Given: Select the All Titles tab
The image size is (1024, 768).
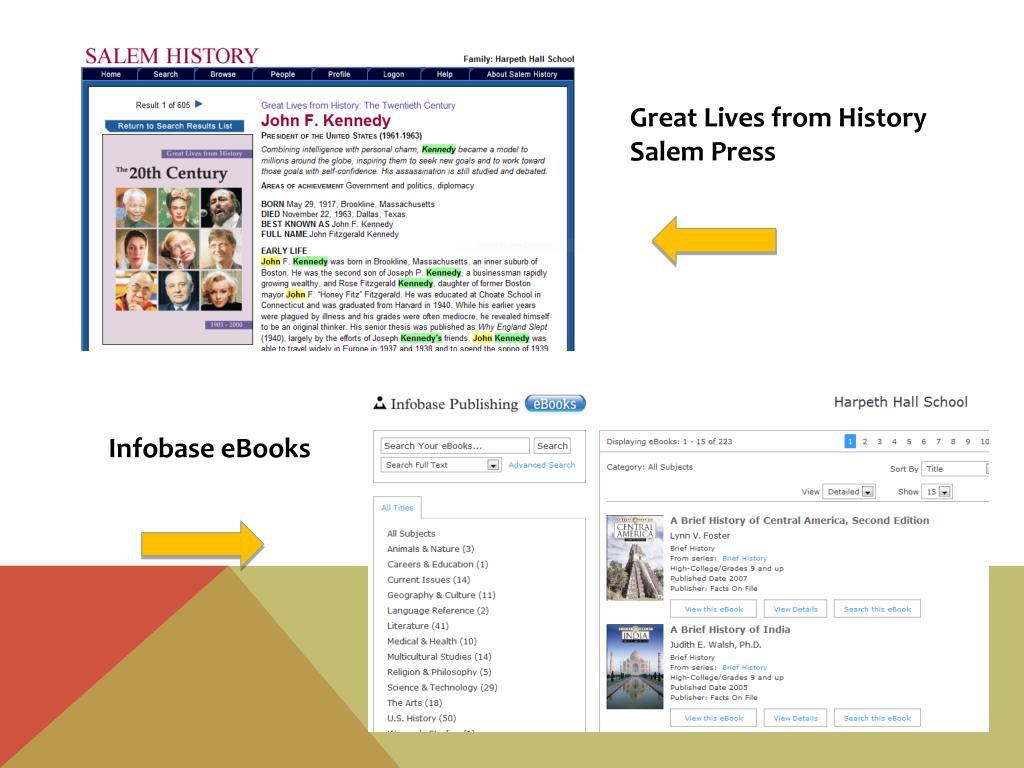Looking at the screenshot, I should click(398, 507).
